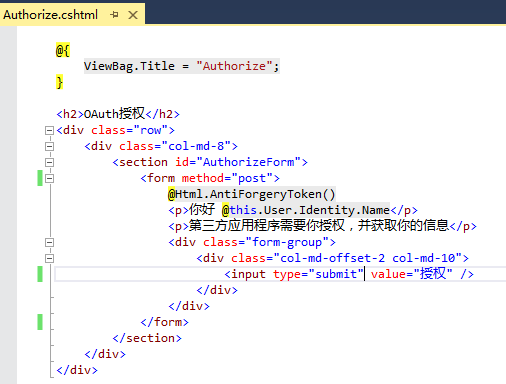
Task: Click the id="AuthorizeForm" attribute
Action: [238, 162]
